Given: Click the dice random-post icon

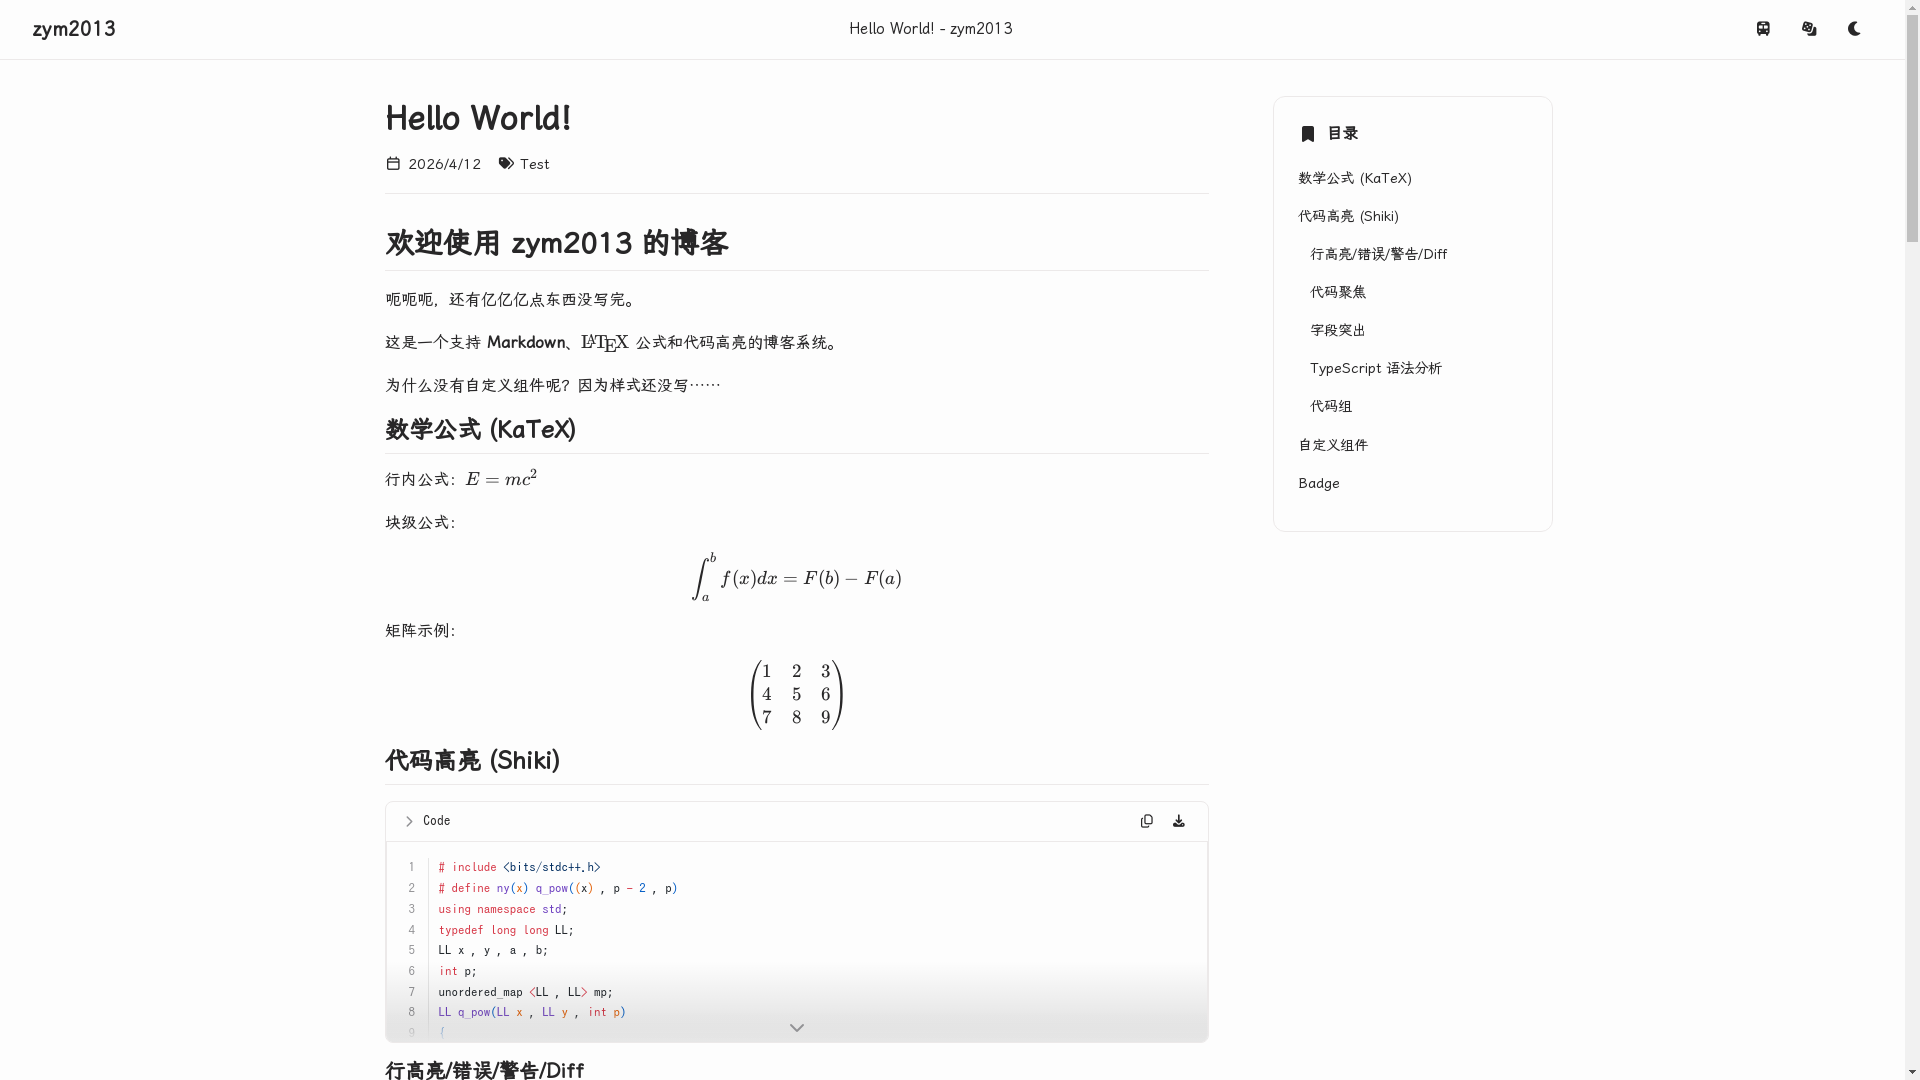Looking at the screenshot, I should 1809,29.
